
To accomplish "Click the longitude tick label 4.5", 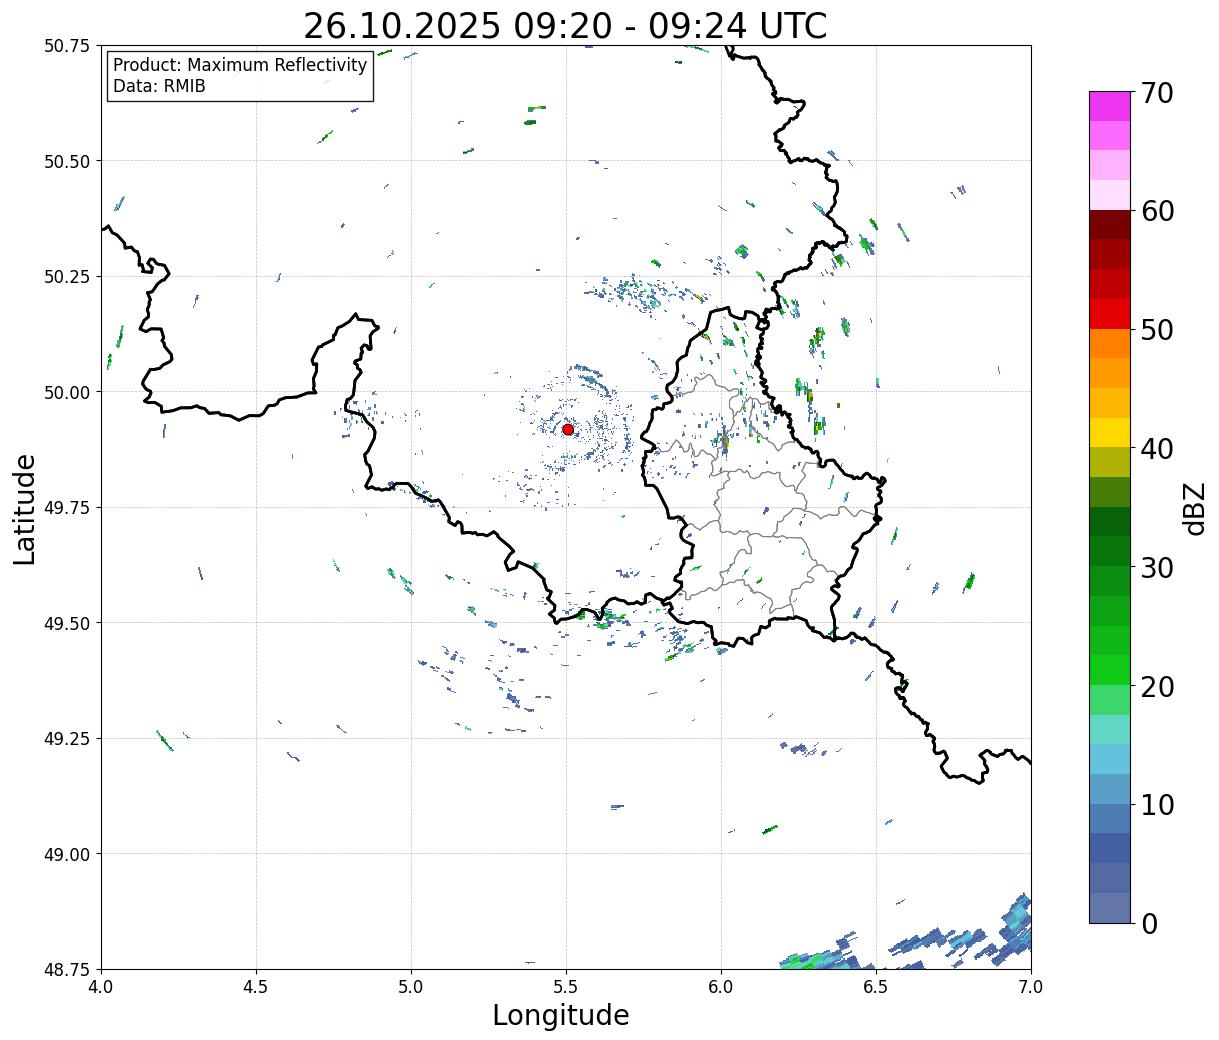I will pyautogui.click(x=256, y=987).
